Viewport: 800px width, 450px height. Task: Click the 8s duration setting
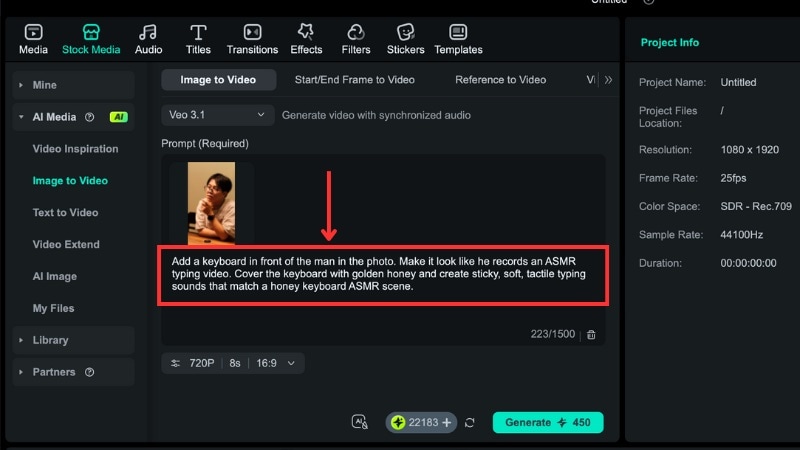(x=235, y=363)
